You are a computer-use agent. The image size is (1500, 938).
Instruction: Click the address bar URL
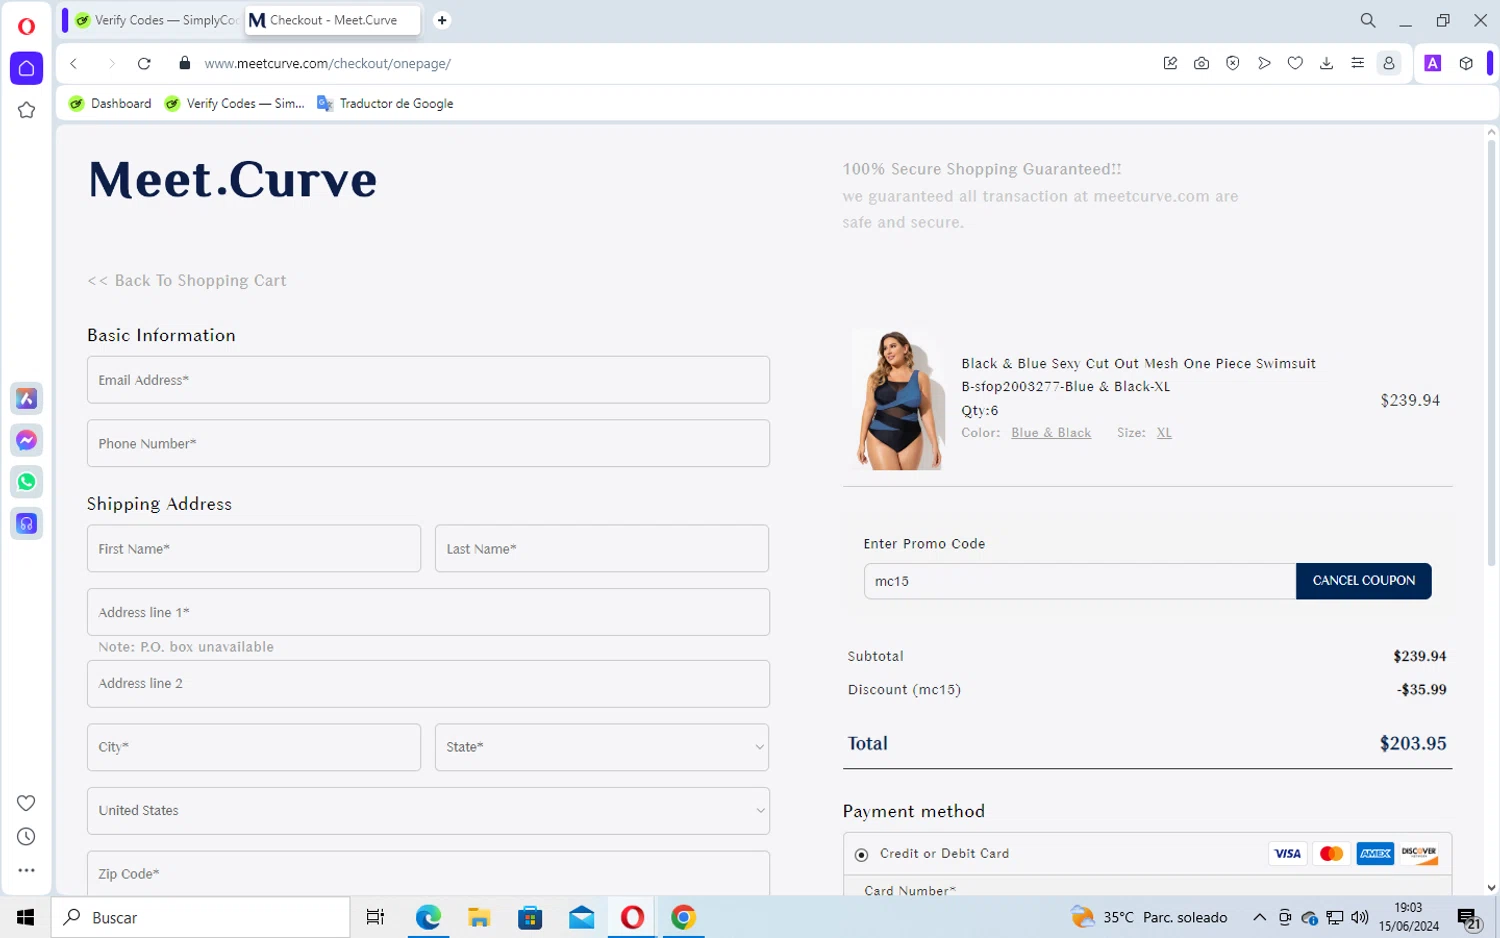327,63
